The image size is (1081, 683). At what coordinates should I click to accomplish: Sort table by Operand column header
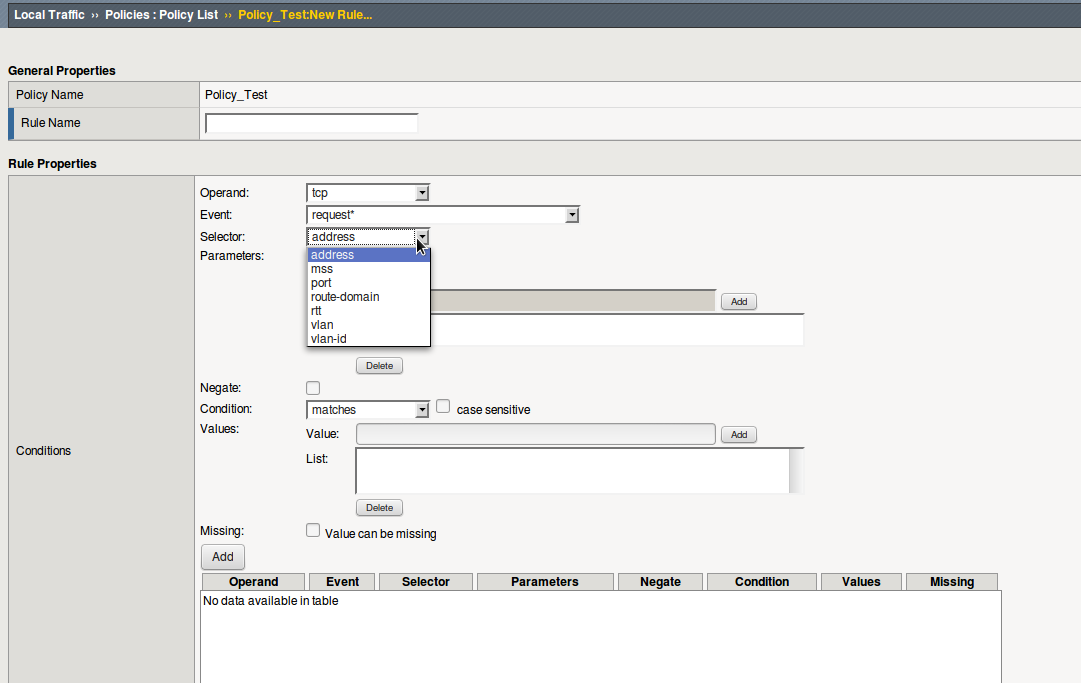[x=254, y=582]
